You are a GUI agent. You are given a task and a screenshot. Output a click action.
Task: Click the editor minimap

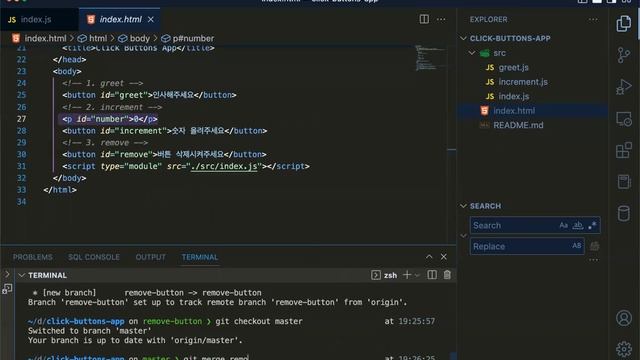(x=430, y=58)
